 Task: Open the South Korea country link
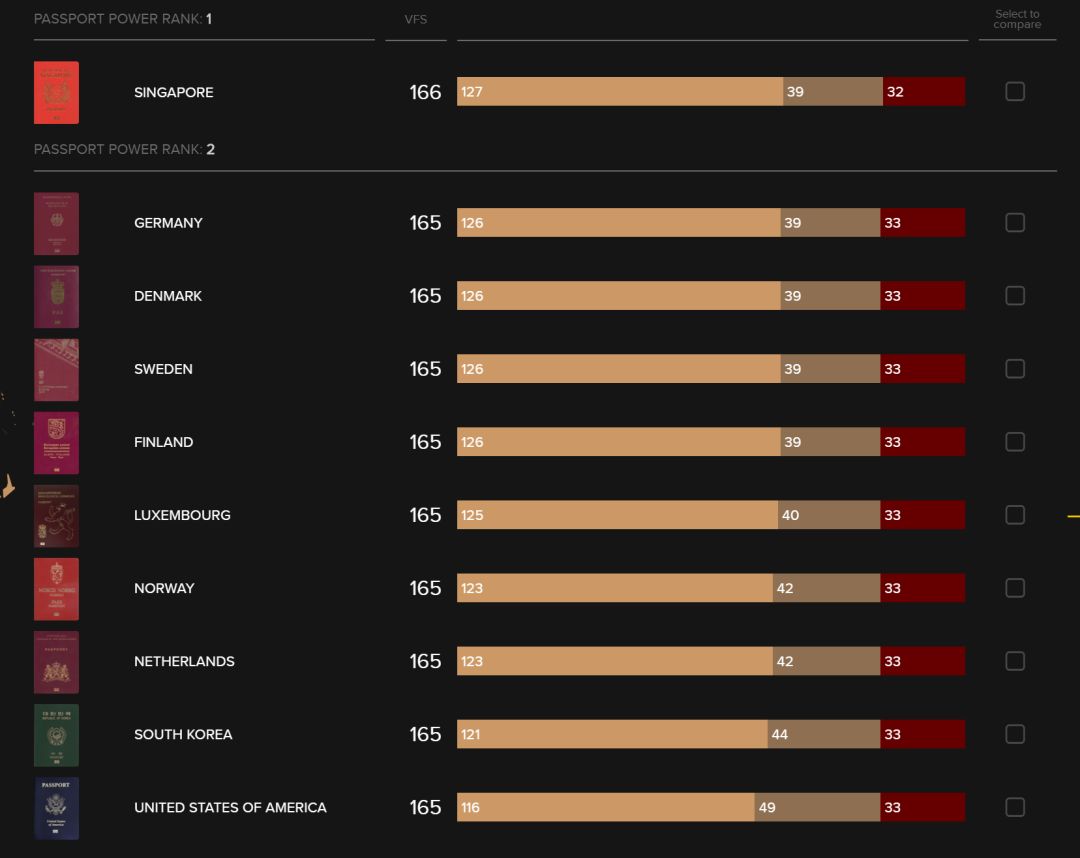point(183,734)
